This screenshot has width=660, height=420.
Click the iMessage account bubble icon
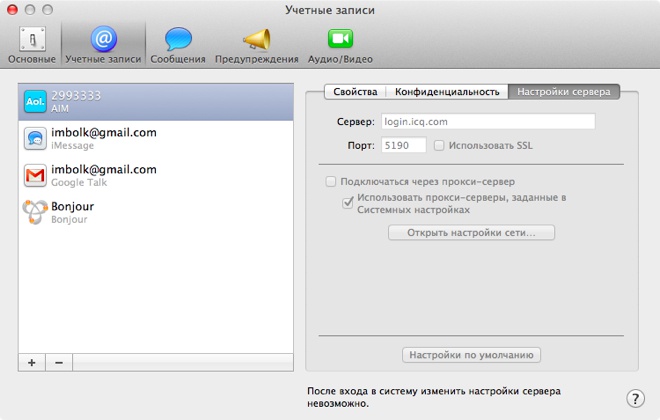click(x=35, y=138)
